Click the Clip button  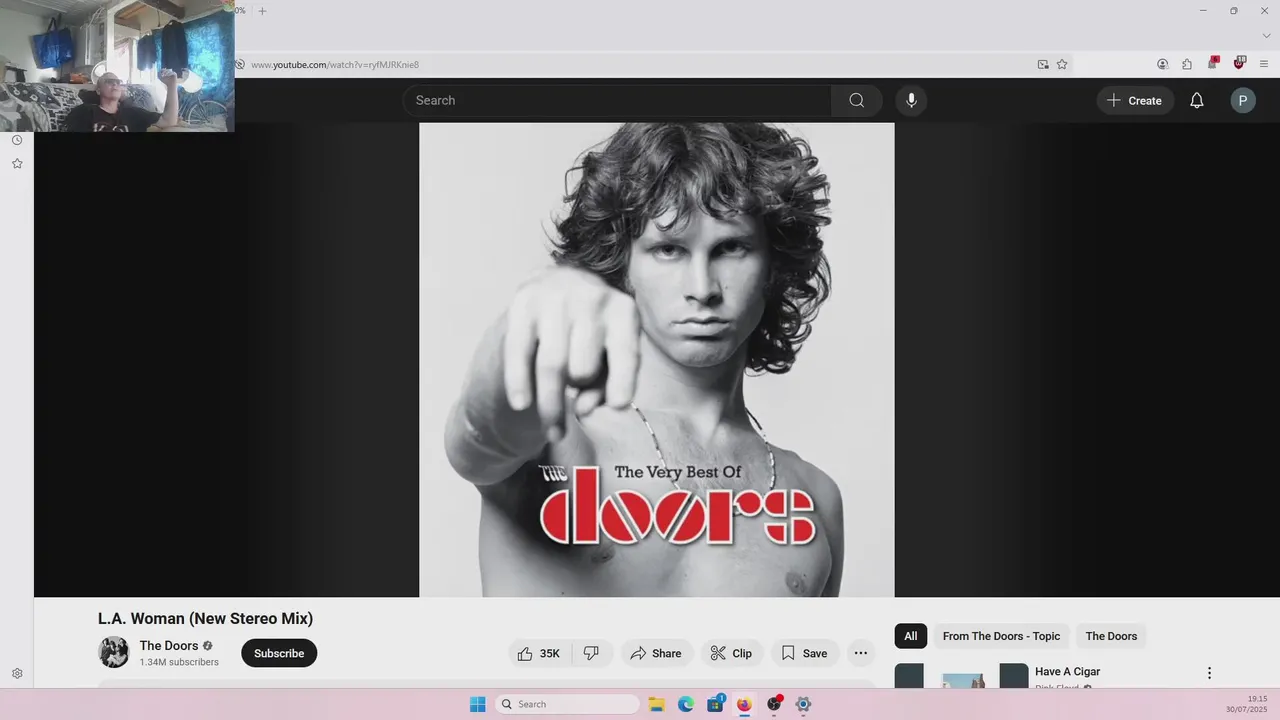[x=732, y=653]
